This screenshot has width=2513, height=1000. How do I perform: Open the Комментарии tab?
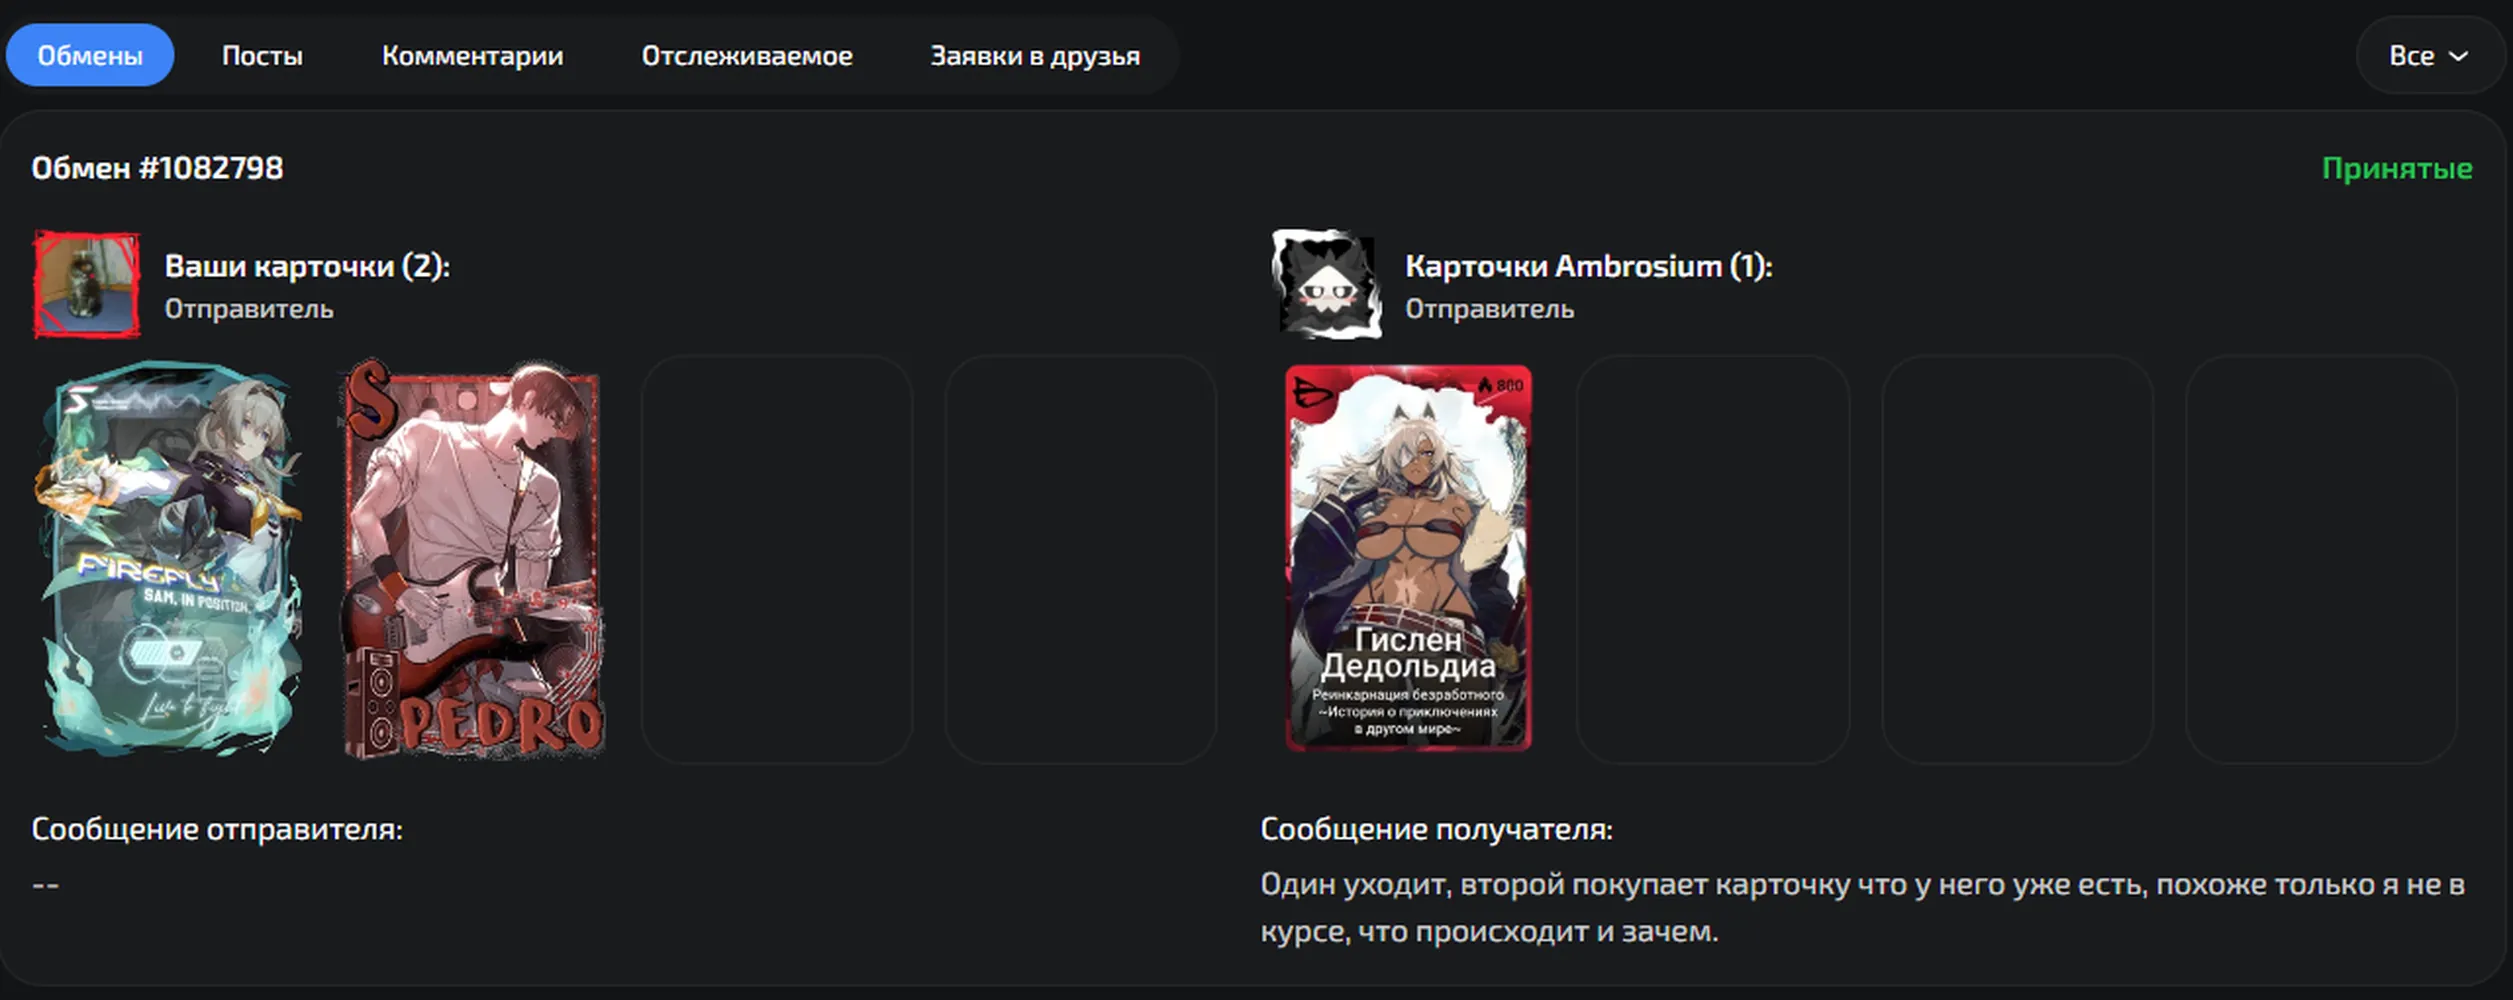pos(472,55)
